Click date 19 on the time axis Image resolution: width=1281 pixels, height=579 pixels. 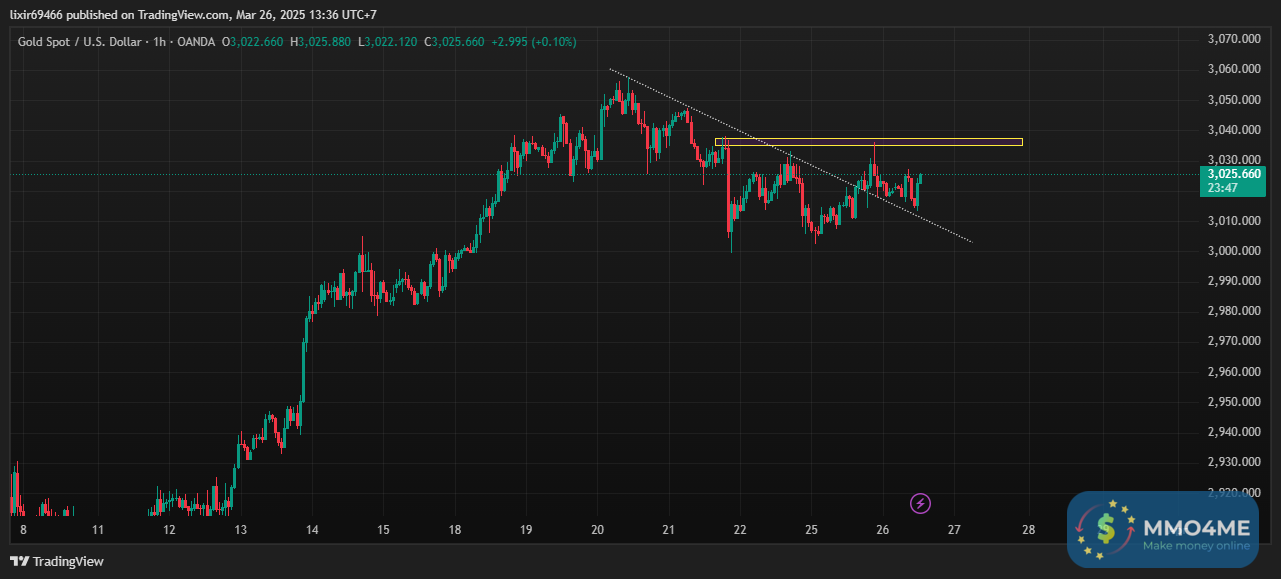point(526,530)
